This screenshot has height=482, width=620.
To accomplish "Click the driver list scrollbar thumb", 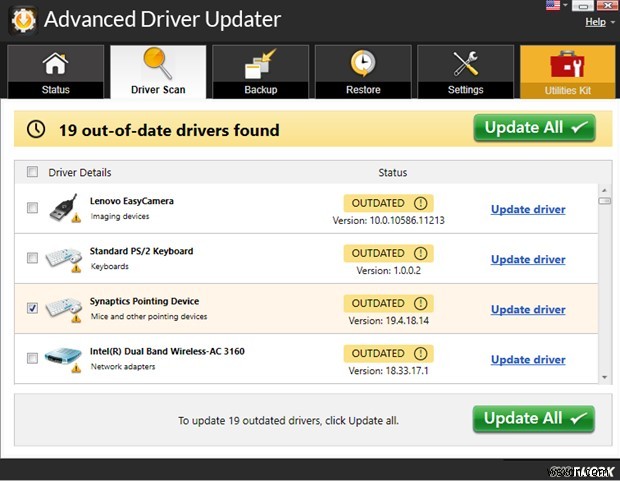I will coord(604,201).
